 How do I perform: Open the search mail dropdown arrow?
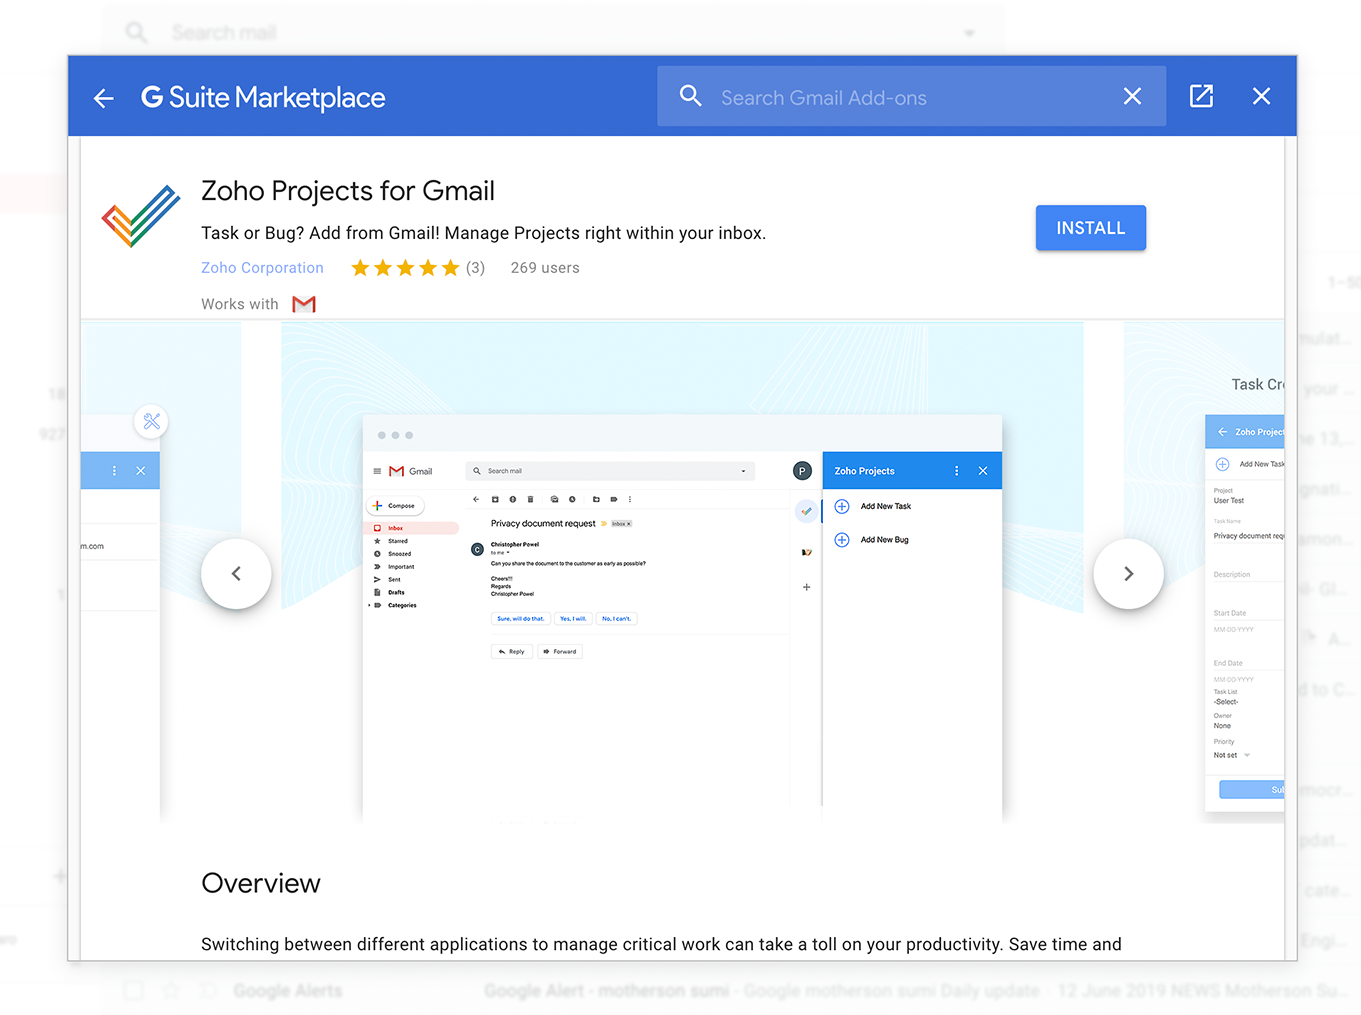tap(742, 470)
